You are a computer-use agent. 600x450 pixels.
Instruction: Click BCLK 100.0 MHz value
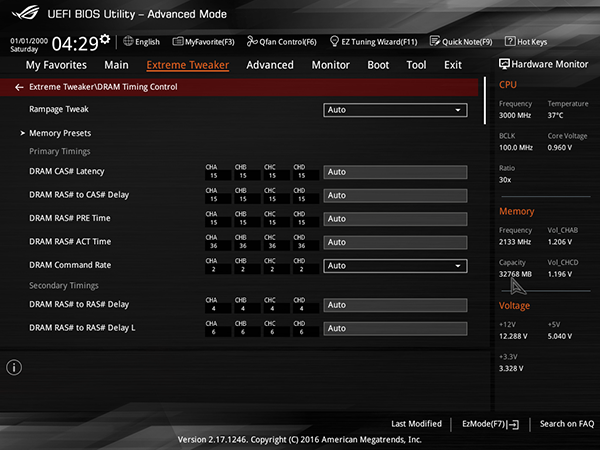pos(516,148)
